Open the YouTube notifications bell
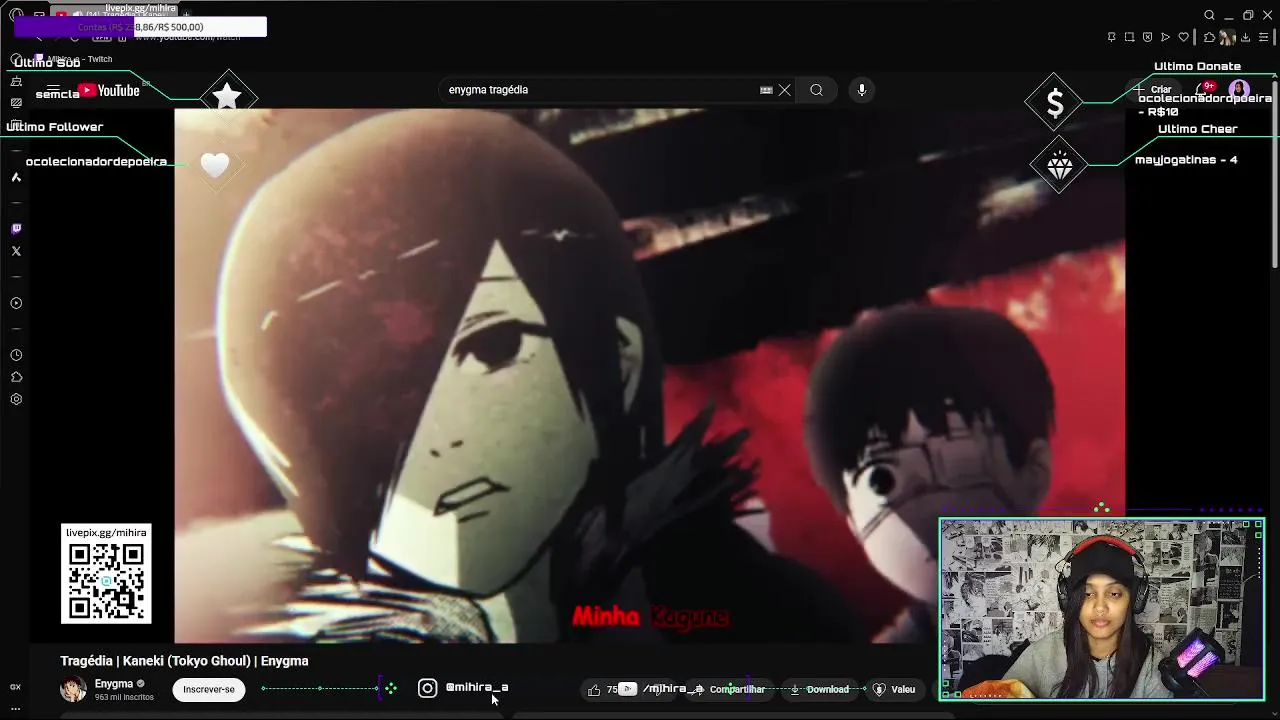The image size is (1280, 720). [x=1204, y=90]
